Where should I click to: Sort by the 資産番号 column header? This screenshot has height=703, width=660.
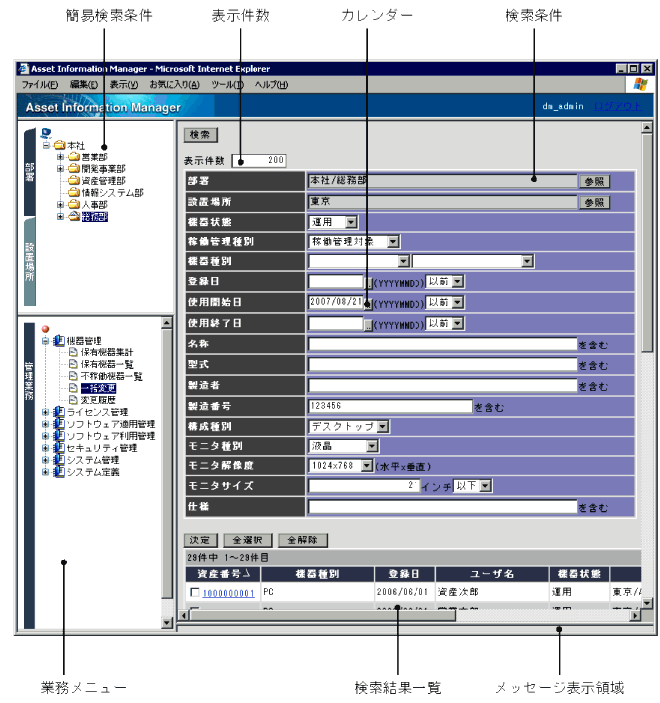(223, 574)
